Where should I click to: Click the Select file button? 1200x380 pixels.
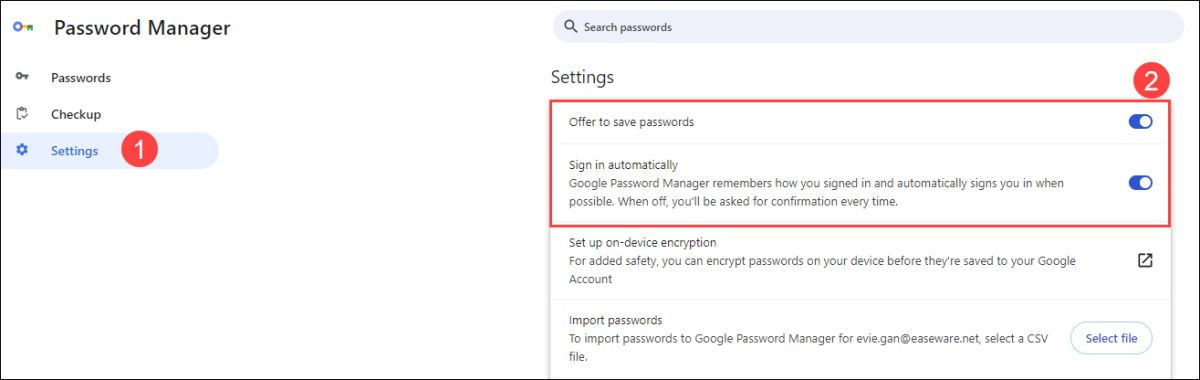pyautogui.click(x=1111, y=338)
